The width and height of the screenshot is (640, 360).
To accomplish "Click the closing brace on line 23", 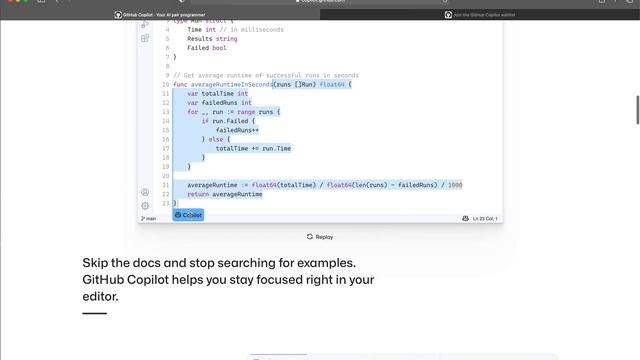I will click(x=175, y=203).
